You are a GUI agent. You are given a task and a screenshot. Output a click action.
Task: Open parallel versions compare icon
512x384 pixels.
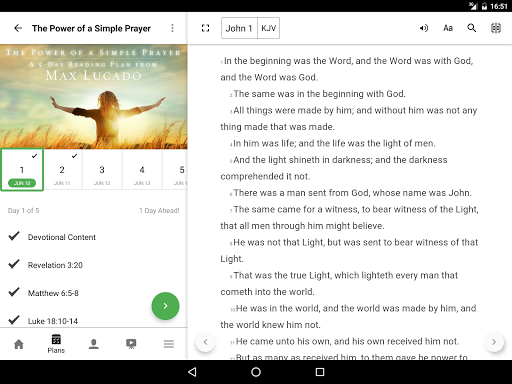click(496, 28)
